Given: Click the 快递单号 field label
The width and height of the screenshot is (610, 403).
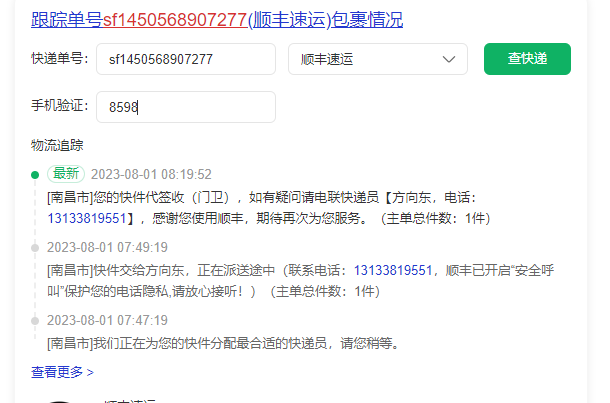Looking at the screenshot, I should (x=60, y=59).
